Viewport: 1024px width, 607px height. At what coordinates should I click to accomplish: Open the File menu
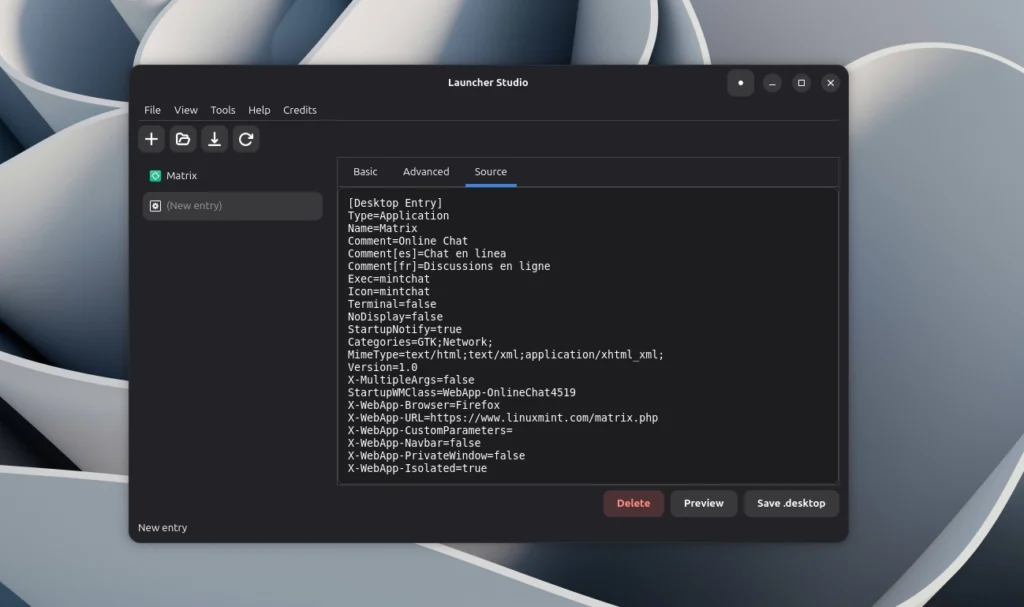(x=152, y=110)
